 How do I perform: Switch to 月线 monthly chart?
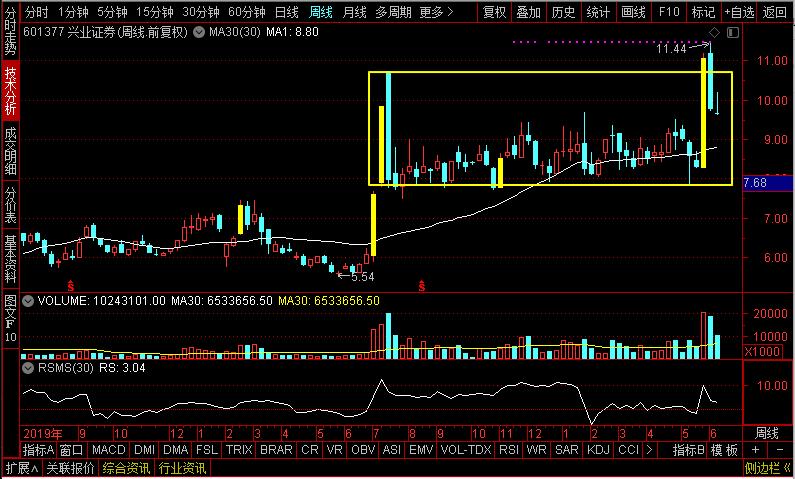(354, 12)
